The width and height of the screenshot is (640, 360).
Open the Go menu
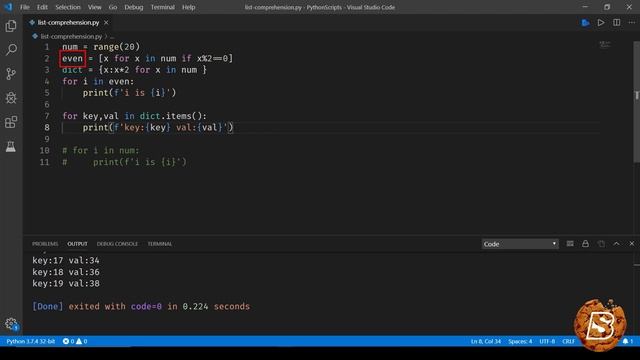pyautogui.click(x=113, y=7)
